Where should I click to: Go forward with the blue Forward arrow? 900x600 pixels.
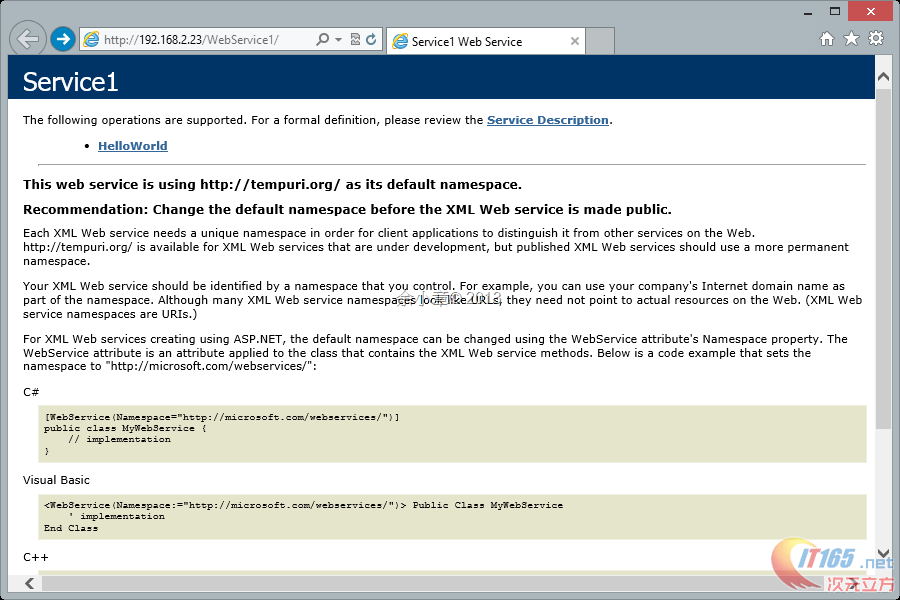(x=63, y=39)
